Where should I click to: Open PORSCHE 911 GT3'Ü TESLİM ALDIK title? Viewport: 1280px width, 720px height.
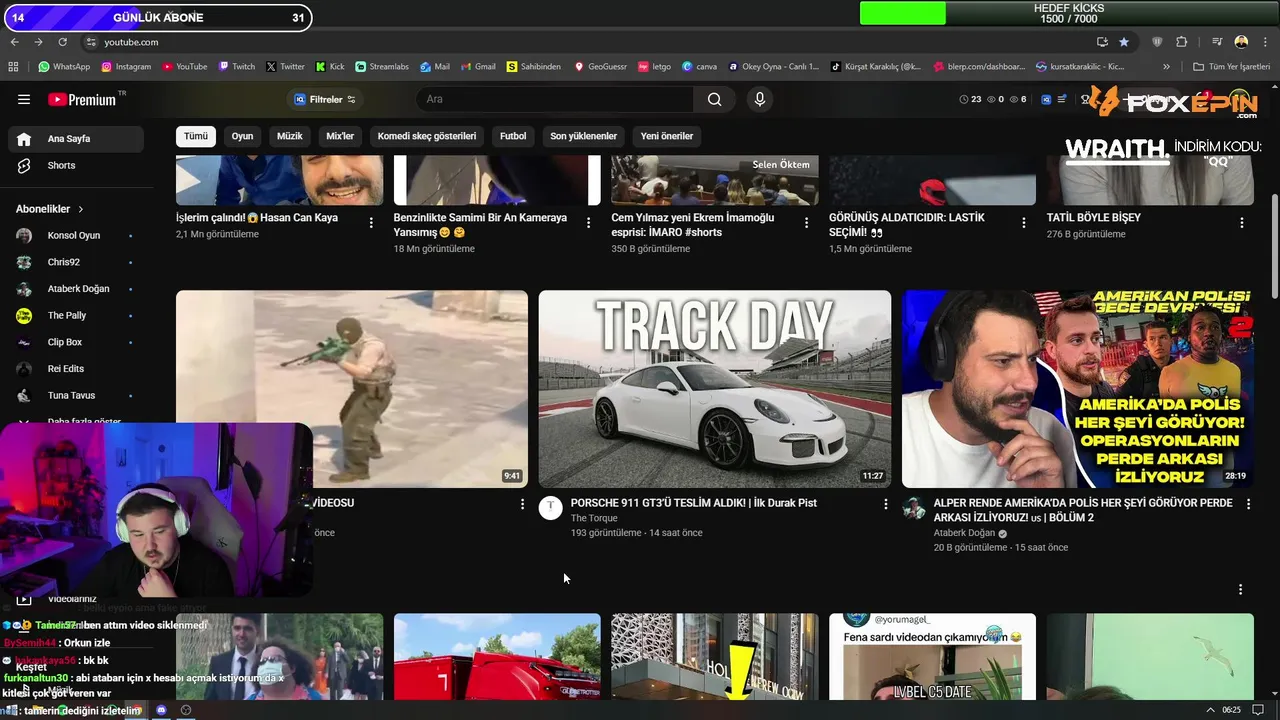pos(693,503)
